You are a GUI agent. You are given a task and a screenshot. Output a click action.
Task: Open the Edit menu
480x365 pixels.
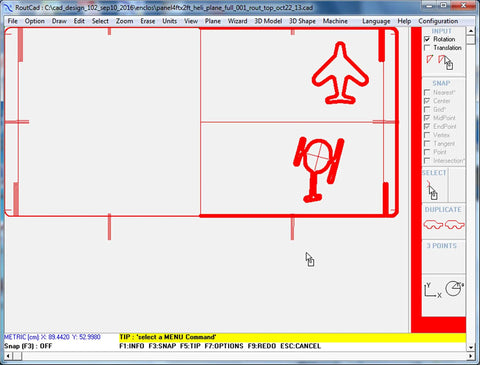[x=79, y=21]
